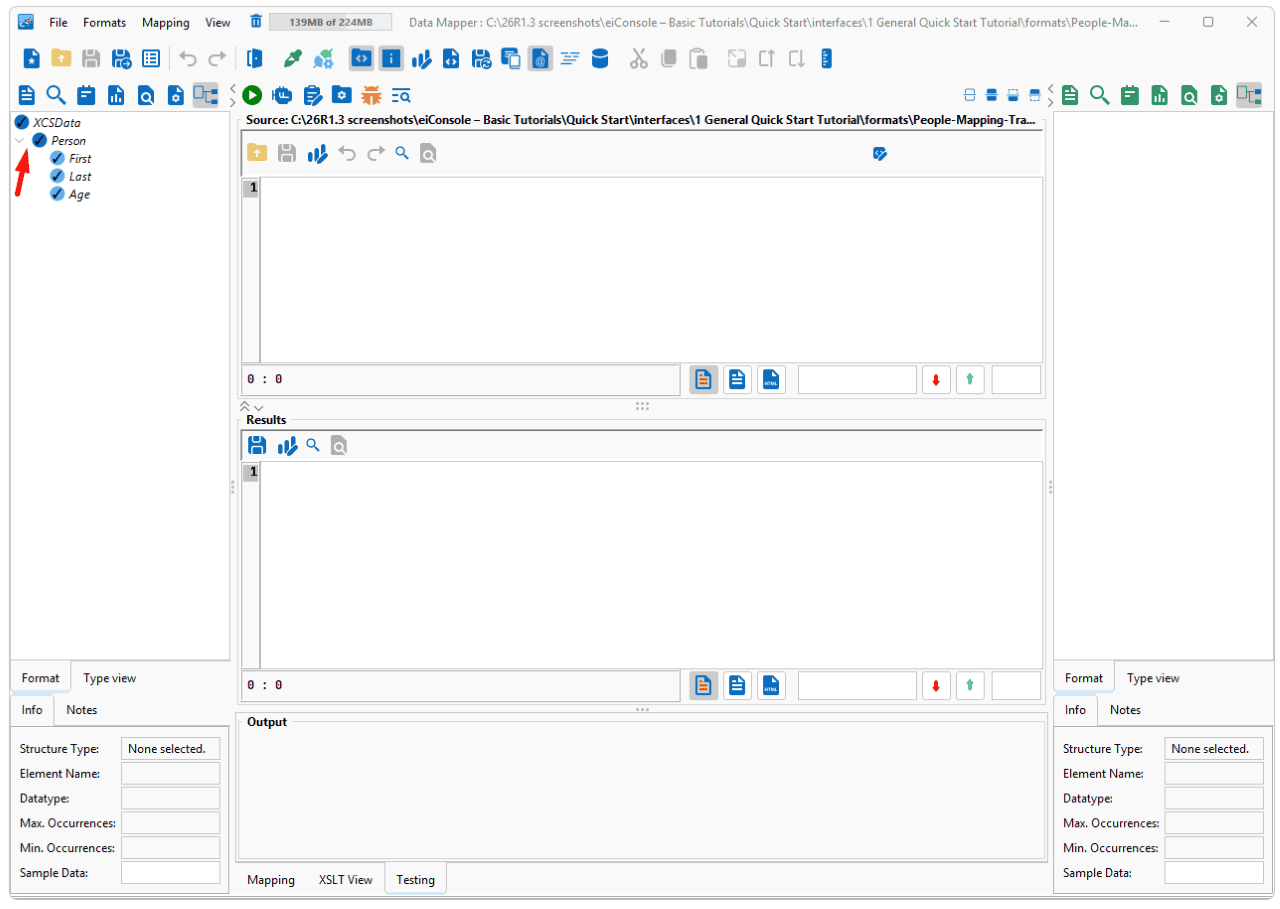
Task: Open the Mapping menu
Action: point(163,22)
